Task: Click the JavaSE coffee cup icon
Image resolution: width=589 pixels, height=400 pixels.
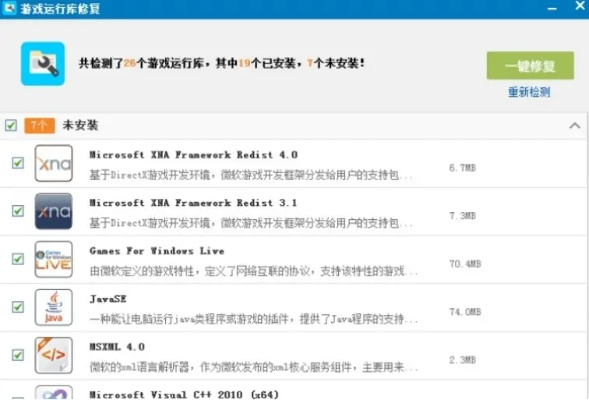Action: (54, 307)
